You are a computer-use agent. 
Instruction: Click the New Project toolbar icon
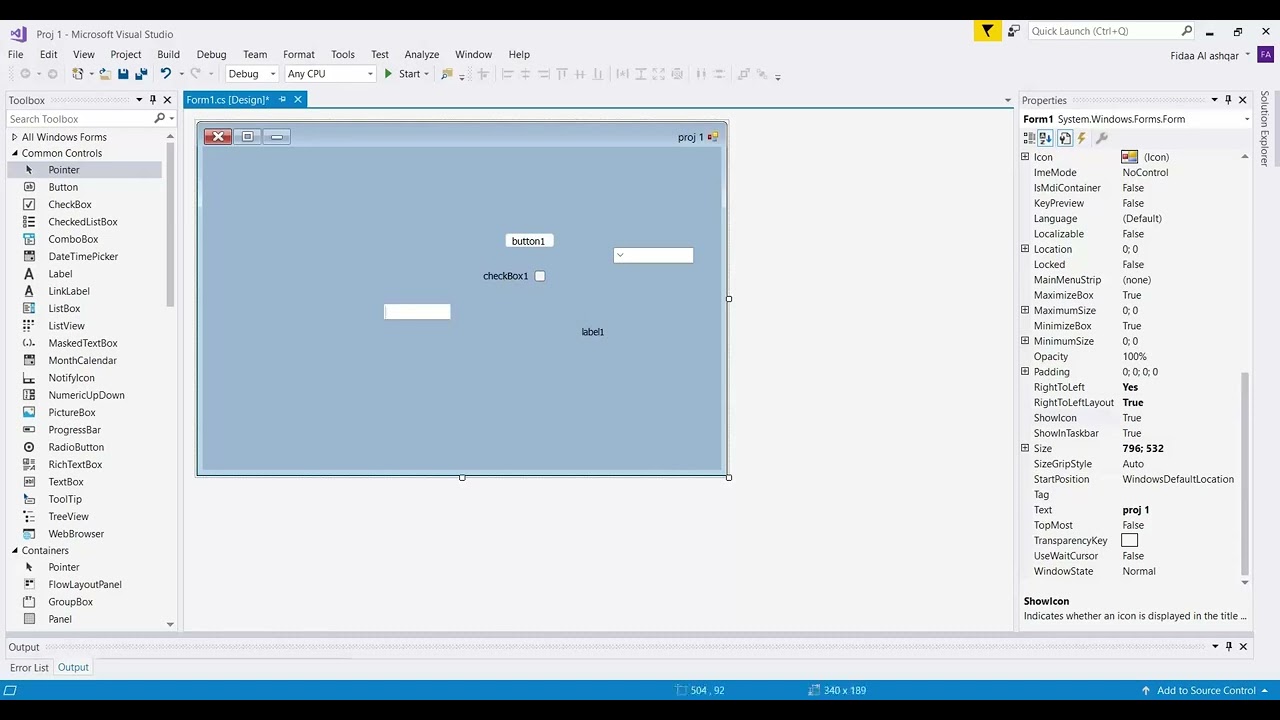coord(78,74)
